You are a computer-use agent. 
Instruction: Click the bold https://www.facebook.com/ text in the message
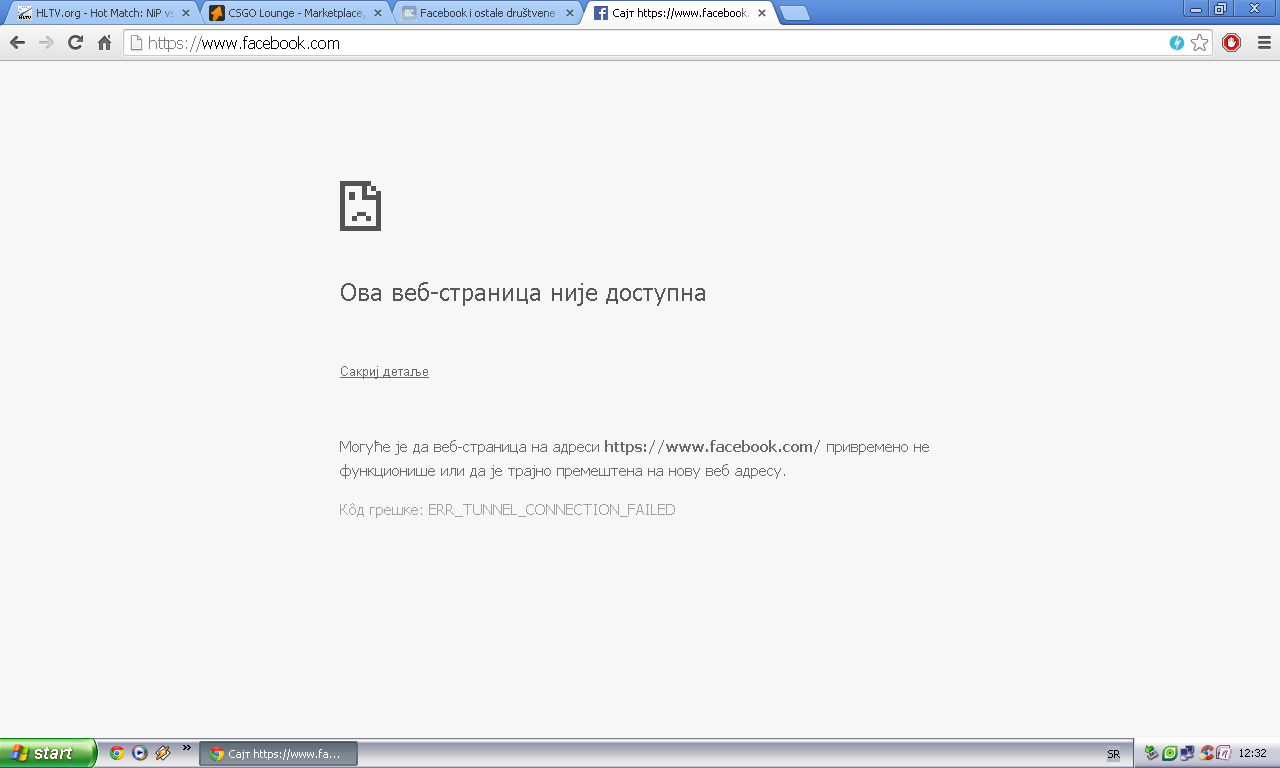coord(712,447)
